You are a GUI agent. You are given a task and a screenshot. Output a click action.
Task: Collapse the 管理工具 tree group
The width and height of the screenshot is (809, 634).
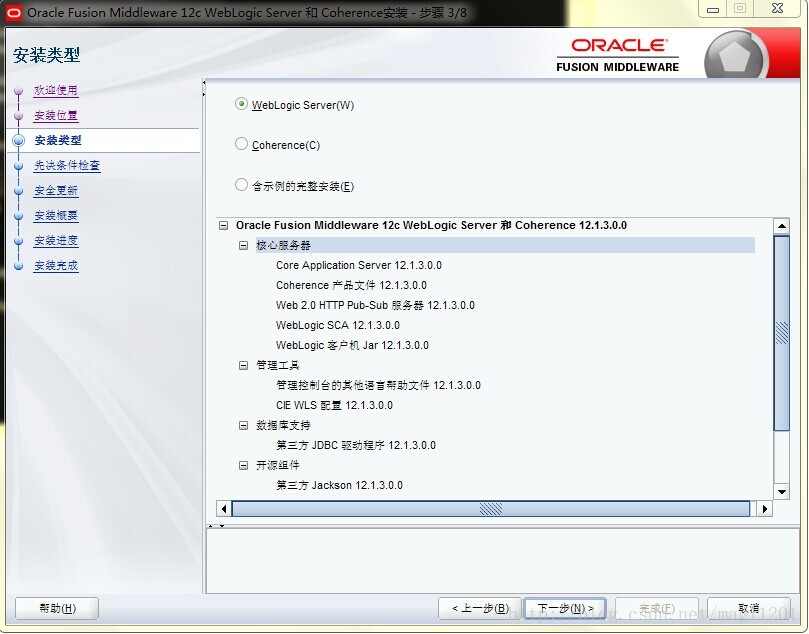pyautogui.click(x=244, y=365)
